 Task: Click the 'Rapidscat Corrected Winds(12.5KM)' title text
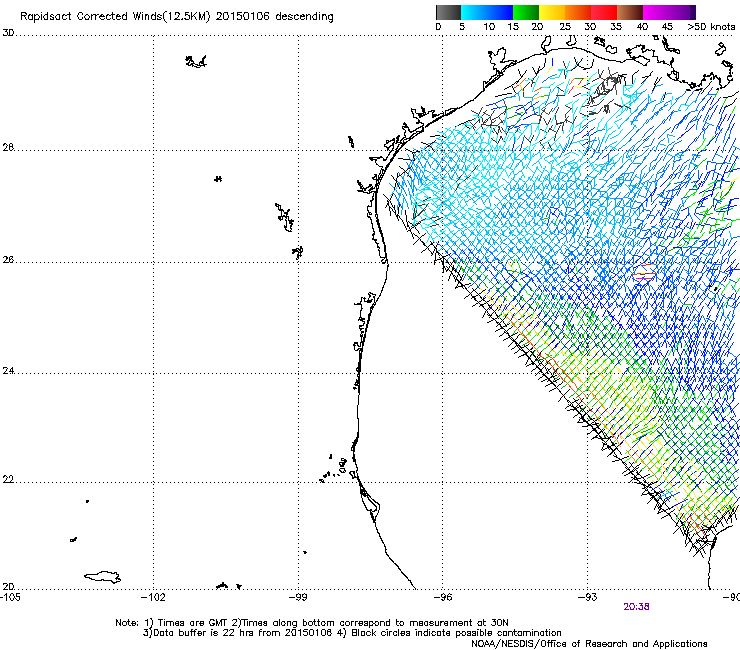(115, 17)
